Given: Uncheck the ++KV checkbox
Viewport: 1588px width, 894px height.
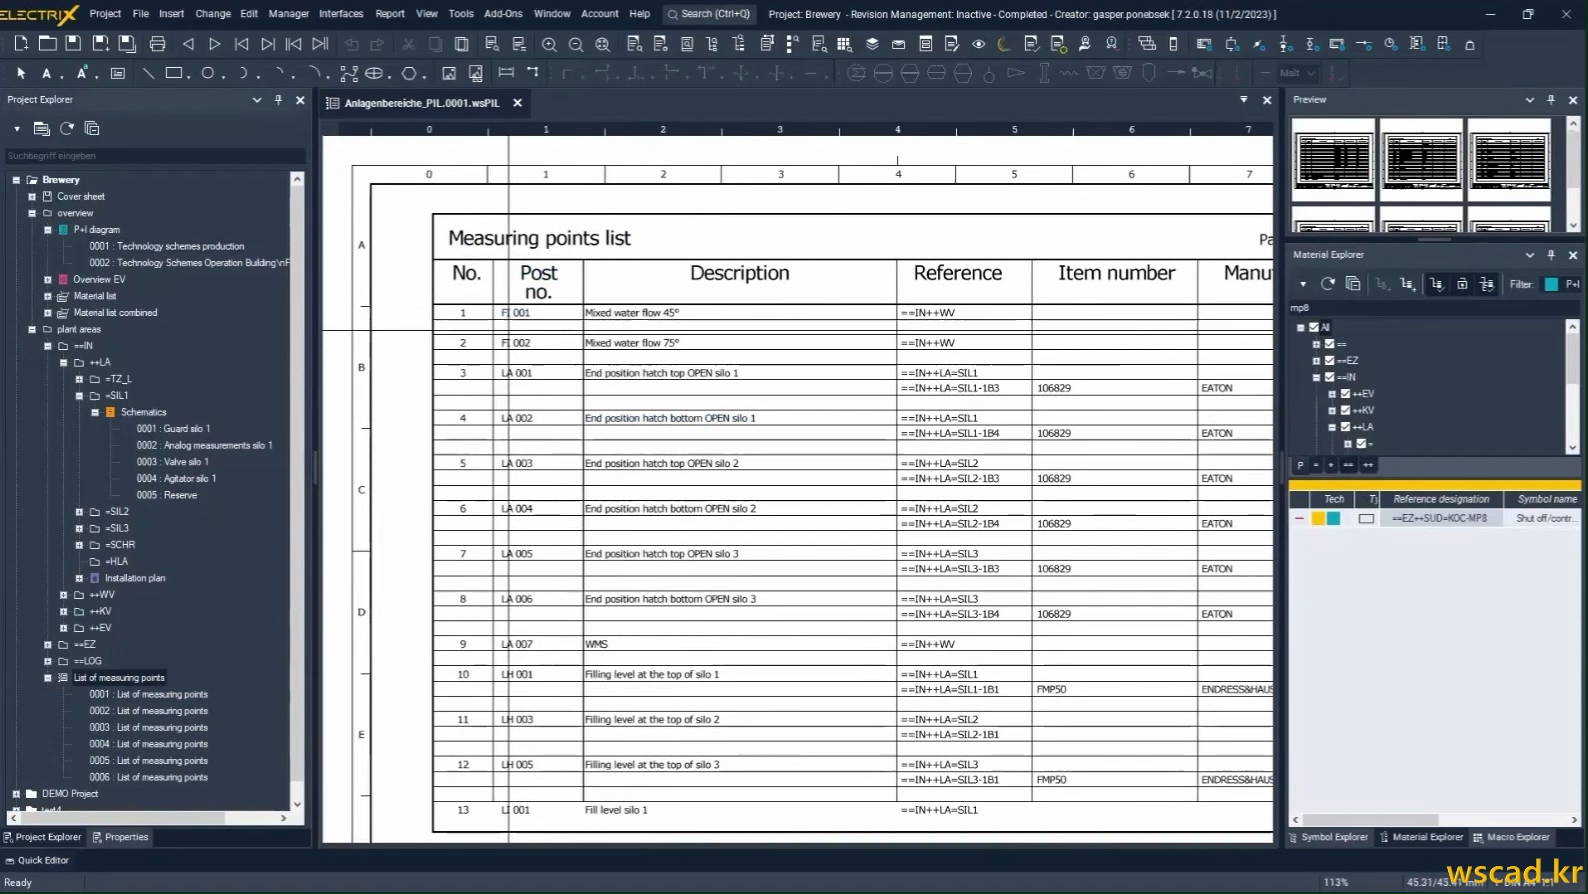Looking at the screenshot, I should click(1346, 410).
